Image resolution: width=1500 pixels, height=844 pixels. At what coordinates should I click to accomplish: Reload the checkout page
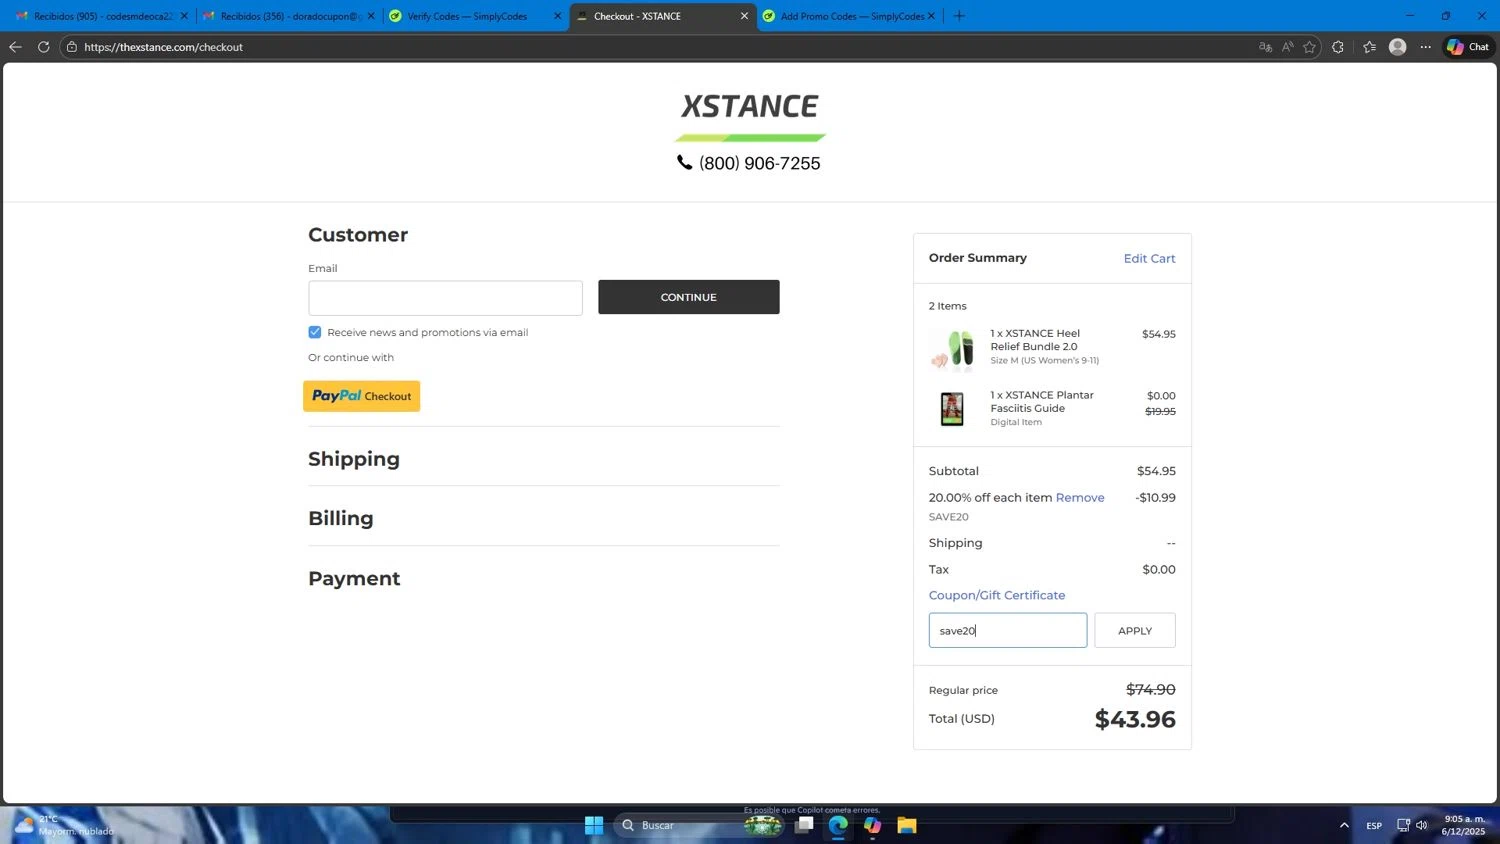(x=43, y=47)
